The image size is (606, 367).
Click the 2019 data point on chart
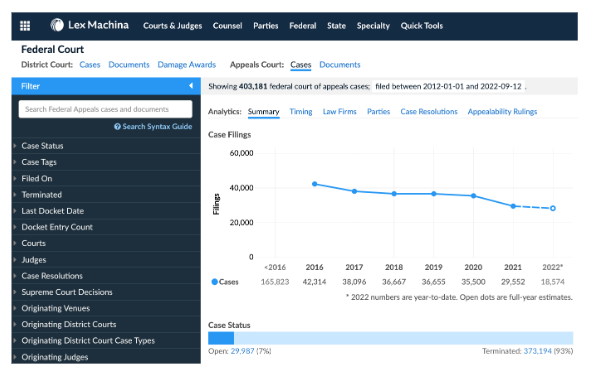tap(434, 194)
